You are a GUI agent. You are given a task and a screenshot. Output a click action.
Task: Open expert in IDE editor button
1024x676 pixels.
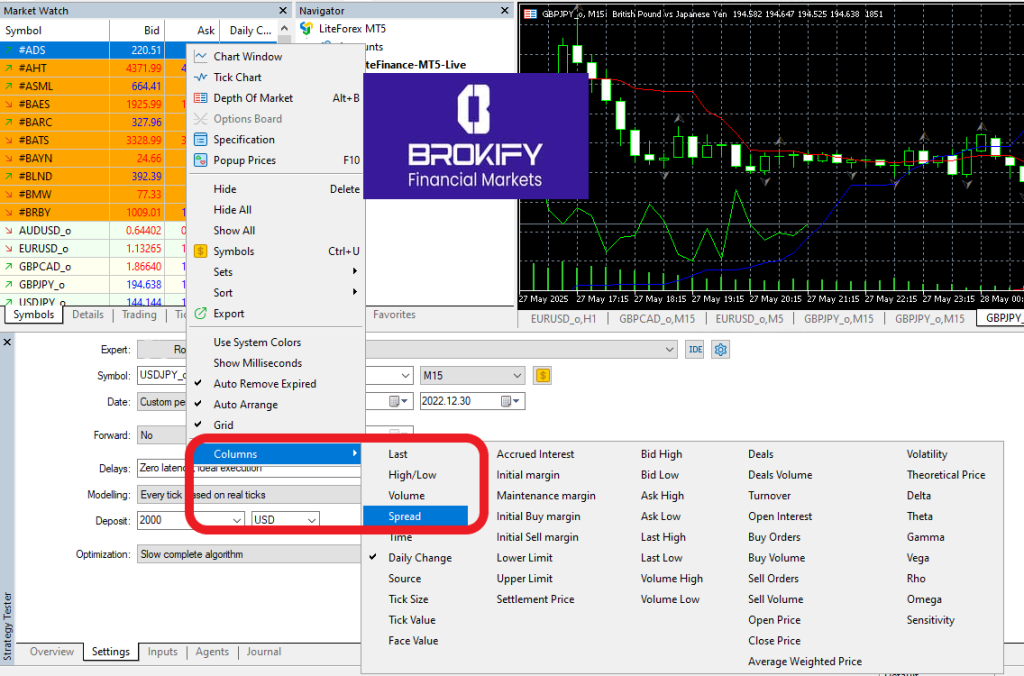point(695,349)
